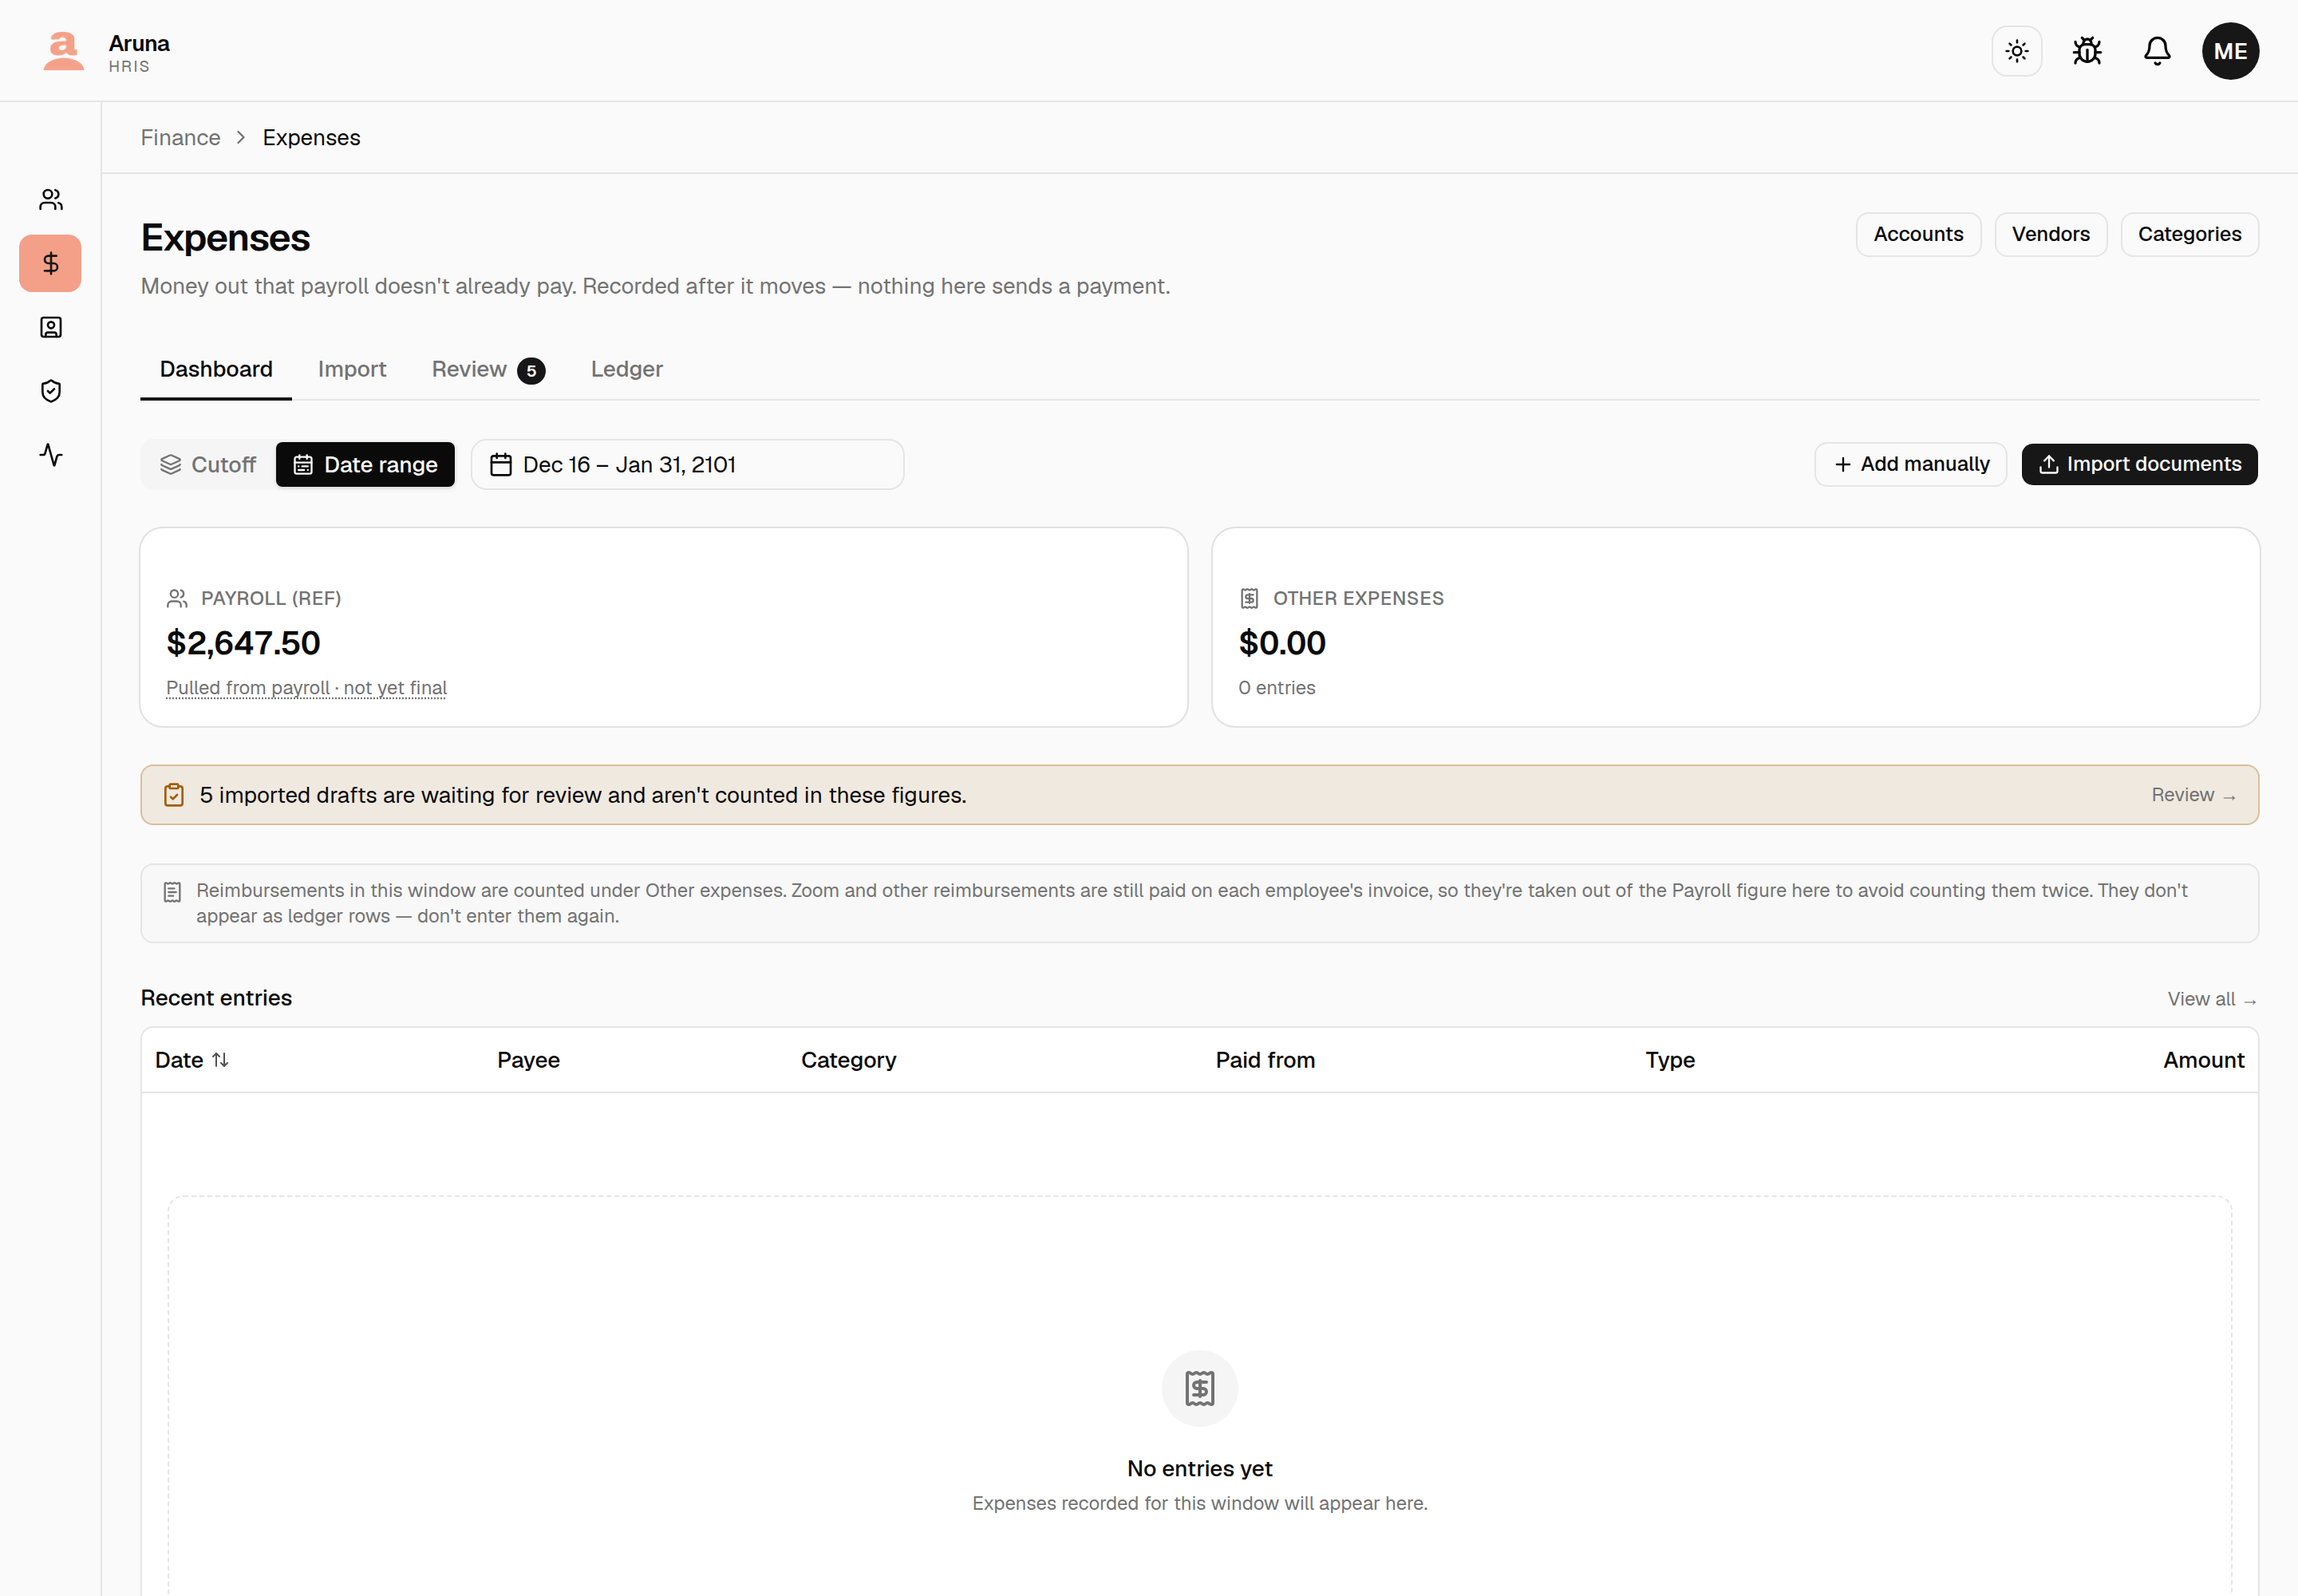Screen dimensions: 2298x1596
Task: Open People section in sidebar
Action: [51, 200]
